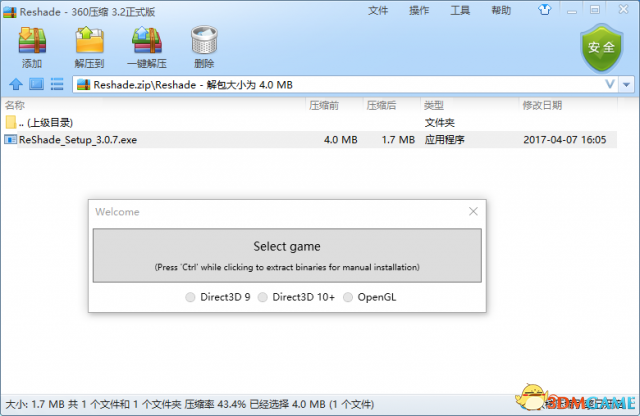Click the 4.0 MB size cell
Image resolution: width=640 pixels, height=416 pixels.
(340, 140)
